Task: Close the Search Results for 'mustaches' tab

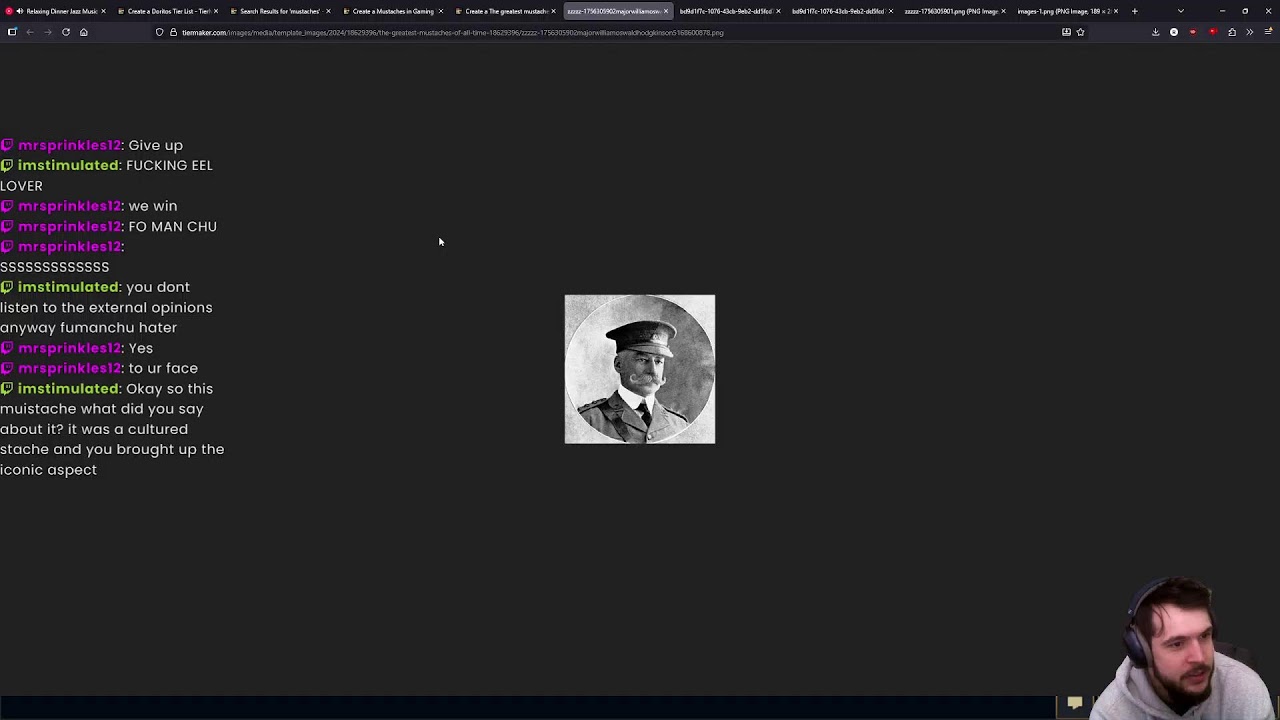Action: 328,11
